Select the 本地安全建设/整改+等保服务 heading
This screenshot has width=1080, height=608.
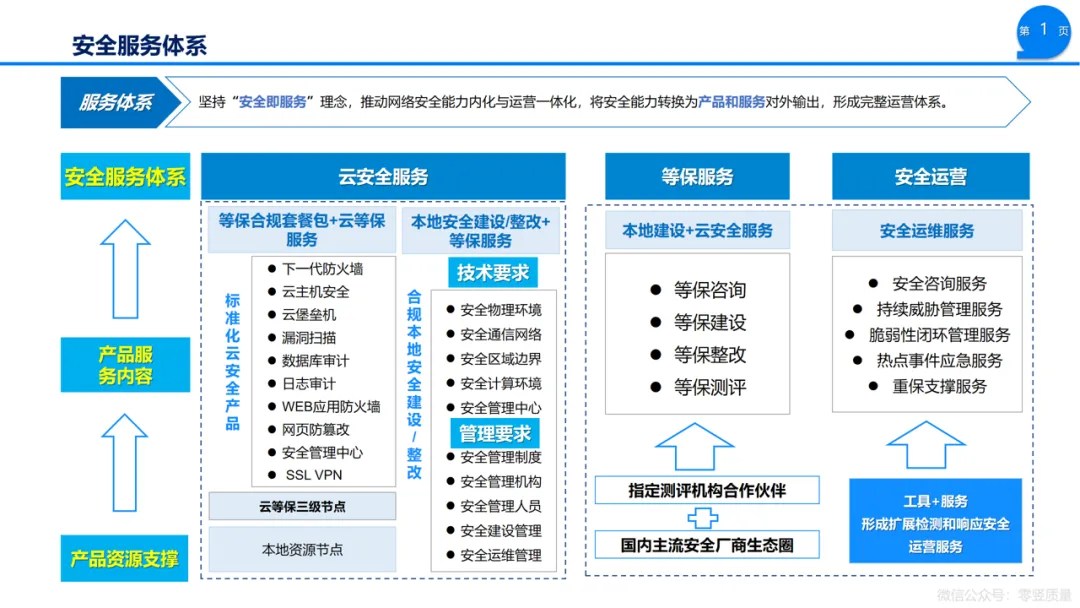480,231
